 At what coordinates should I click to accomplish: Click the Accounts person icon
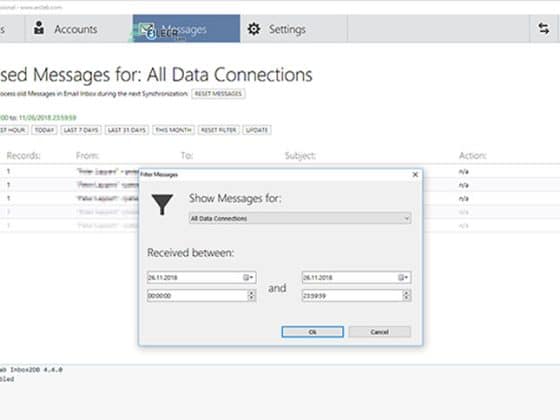[39, 28]
